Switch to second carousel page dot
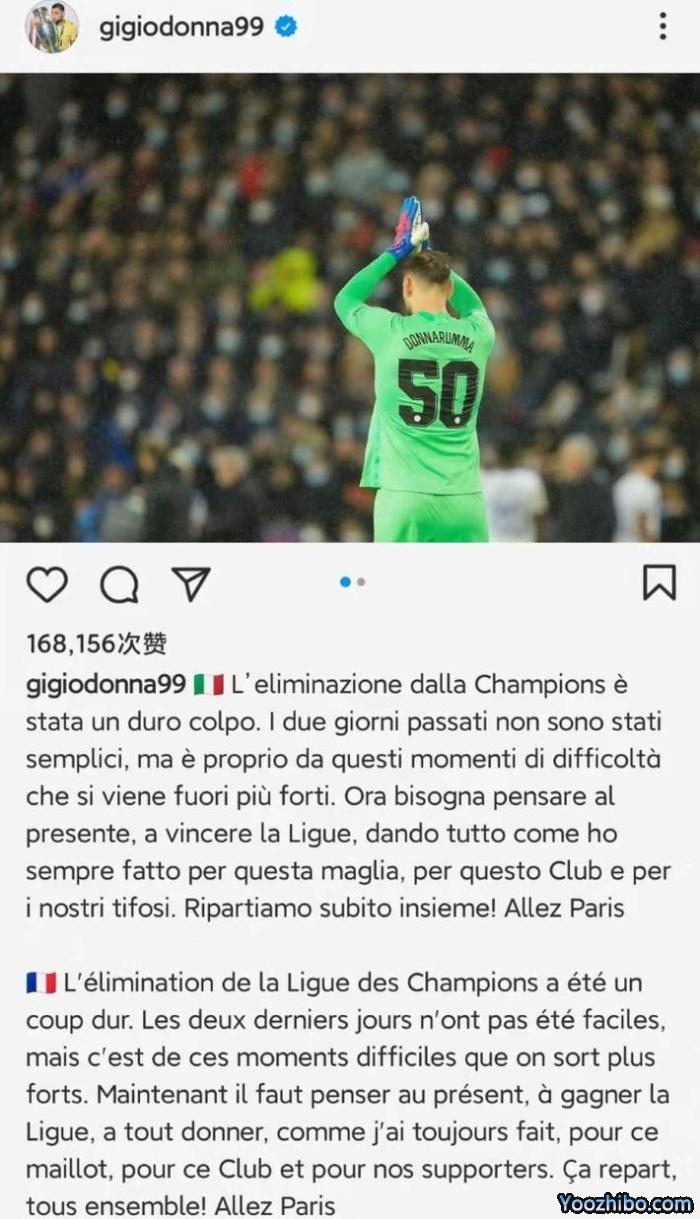Image resolution: width=700 pixels, height=1219 pixels. (361, 582)
